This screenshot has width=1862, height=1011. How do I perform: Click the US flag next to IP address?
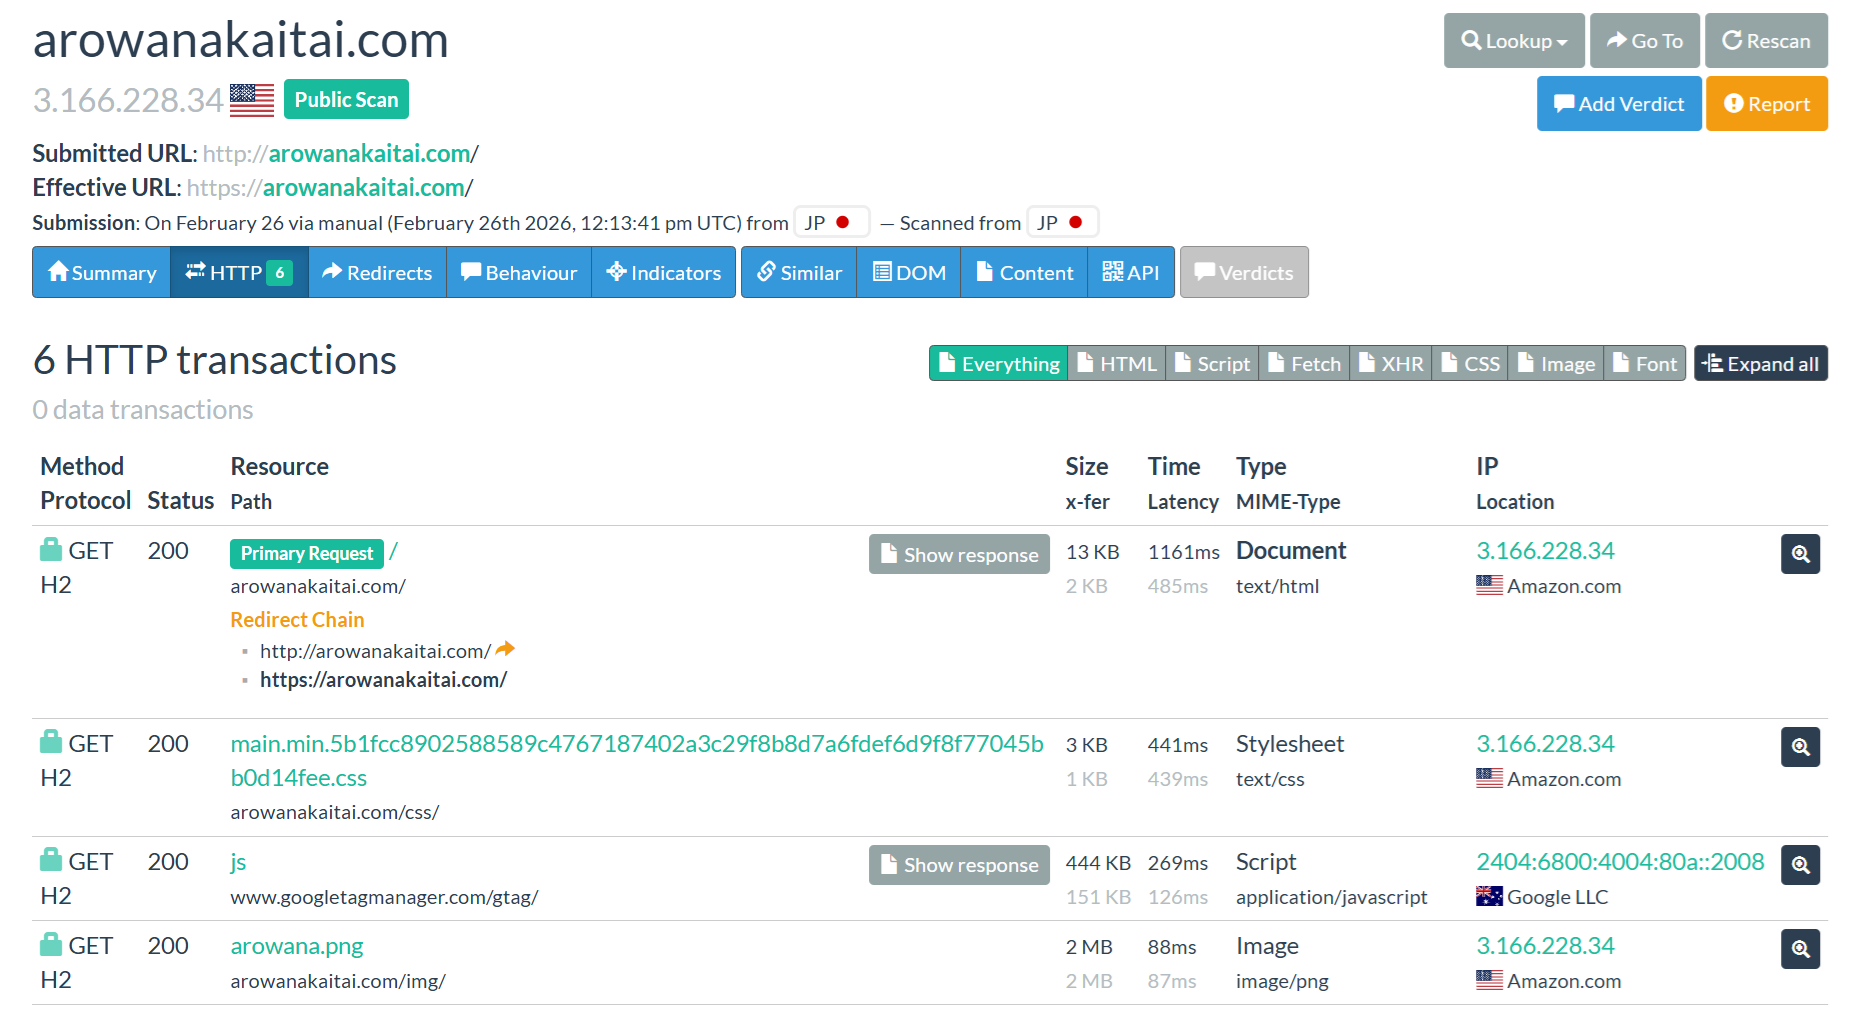[251, 100]
